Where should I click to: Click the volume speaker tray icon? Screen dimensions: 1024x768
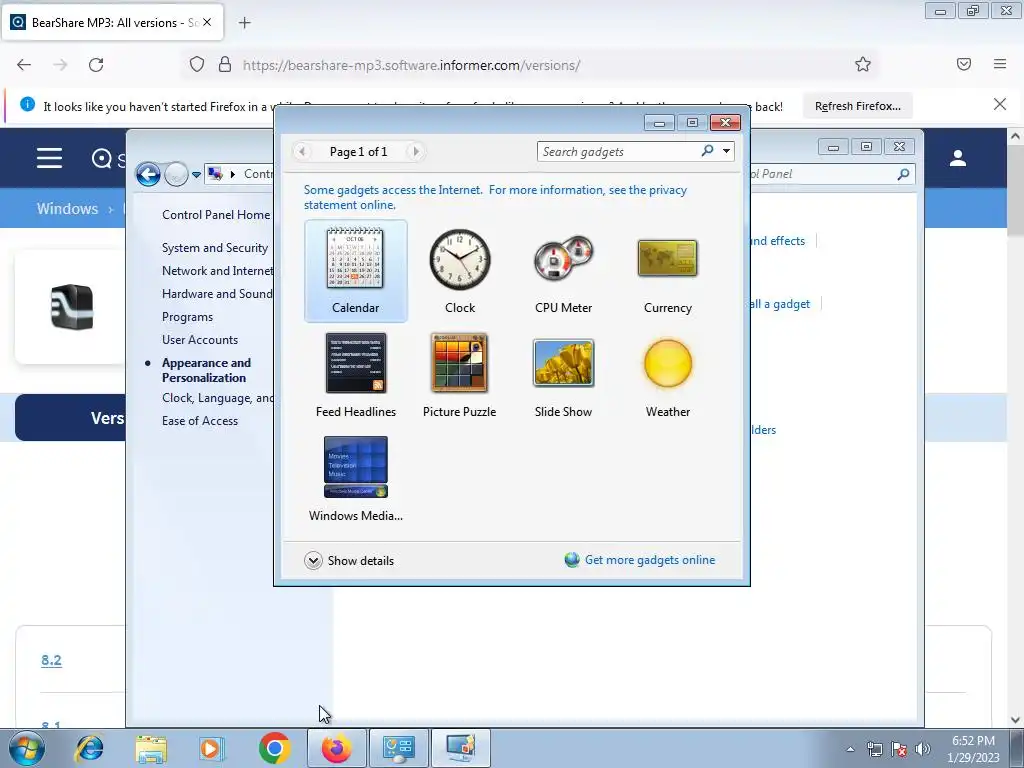pos(923,749)
